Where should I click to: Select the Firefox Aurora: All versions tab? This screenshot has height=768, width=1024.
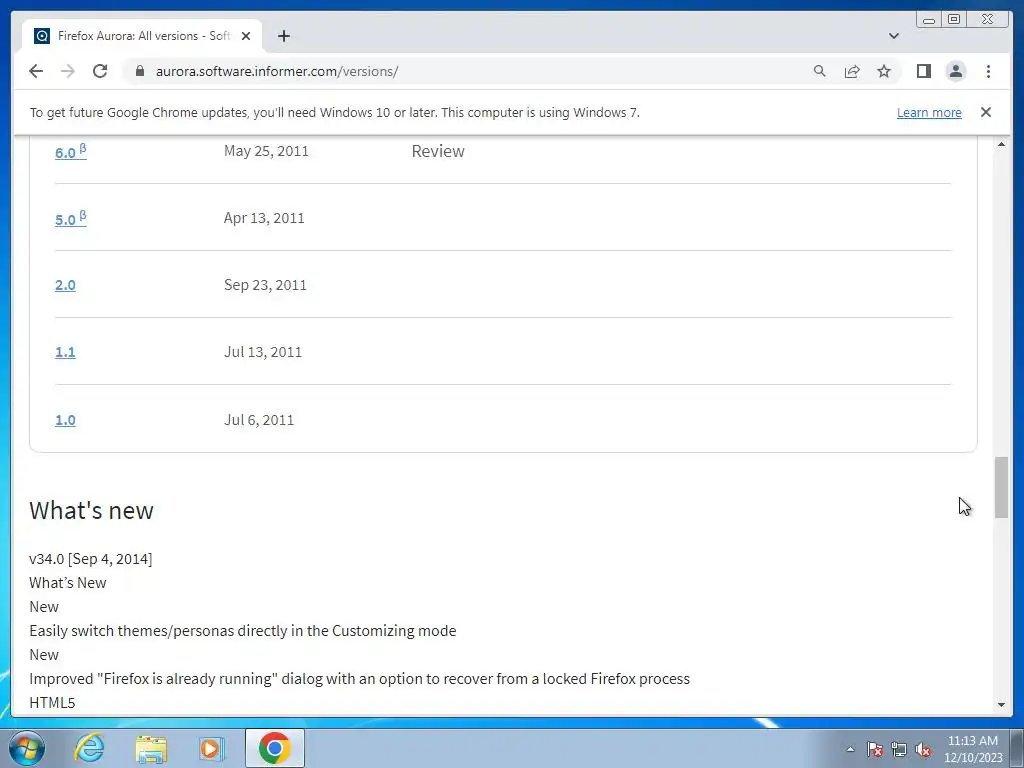click(142, 36)
